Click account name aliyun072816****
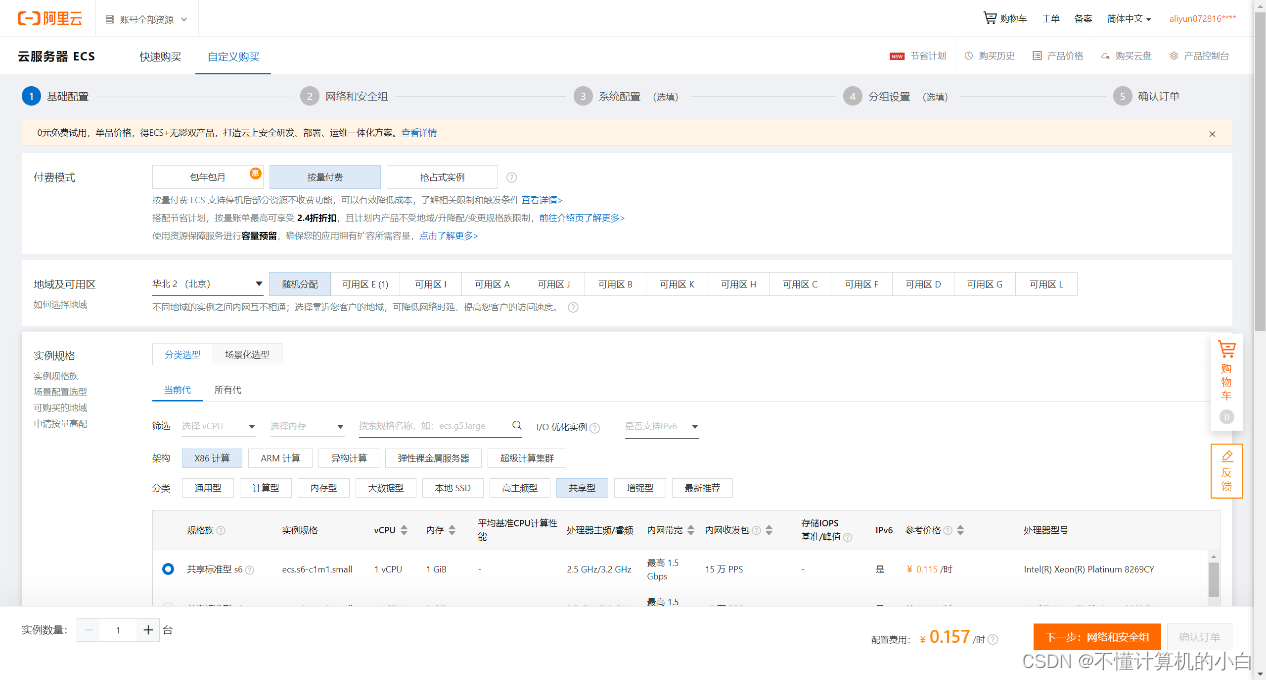Screen dimensions: 1266x680 pos(1203,19)
